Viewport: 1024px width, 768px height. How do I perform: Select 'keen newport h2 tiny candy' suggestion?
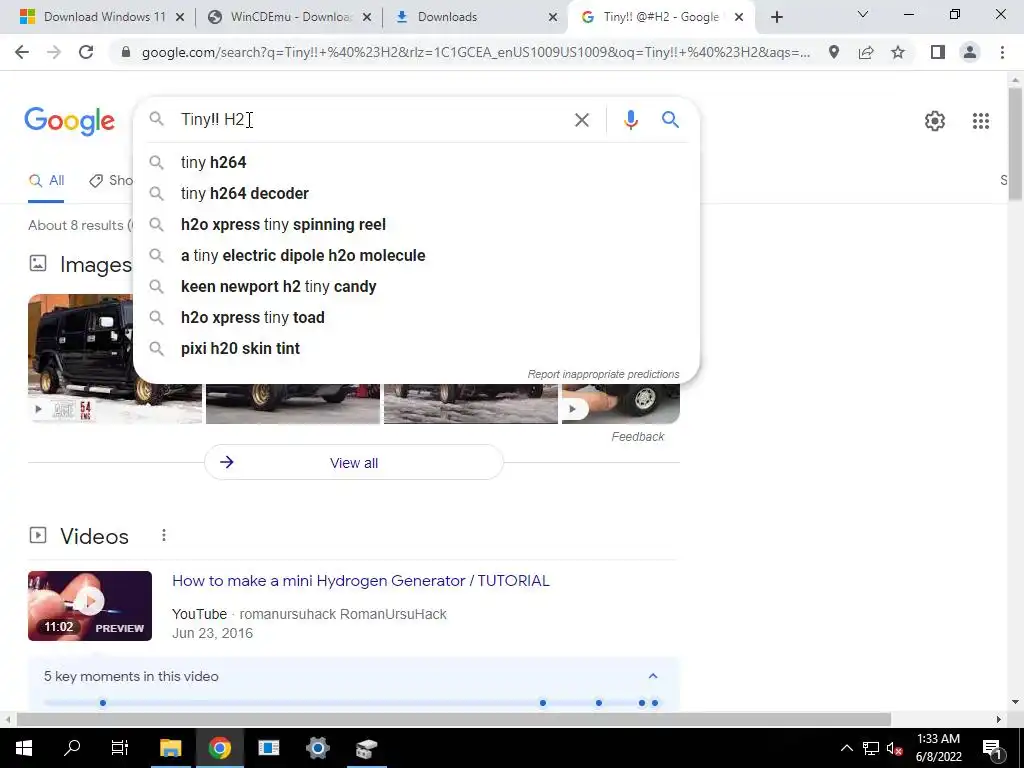tap(416, 286)
